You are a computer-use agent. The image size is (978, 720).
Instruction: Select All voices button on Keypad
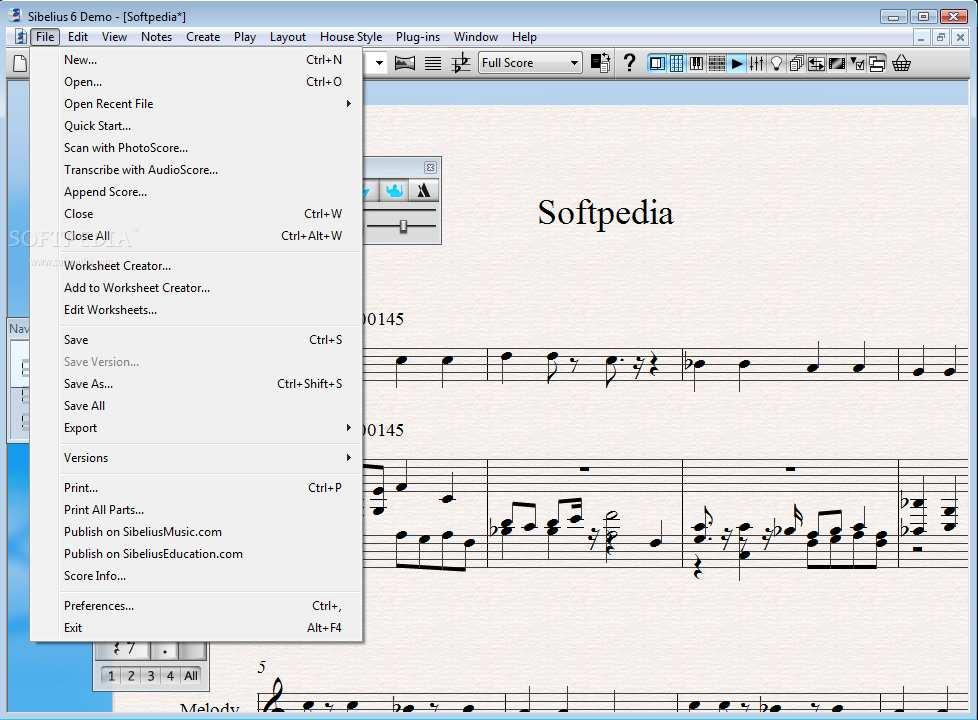pyautogui.click(x=191, y=676)
